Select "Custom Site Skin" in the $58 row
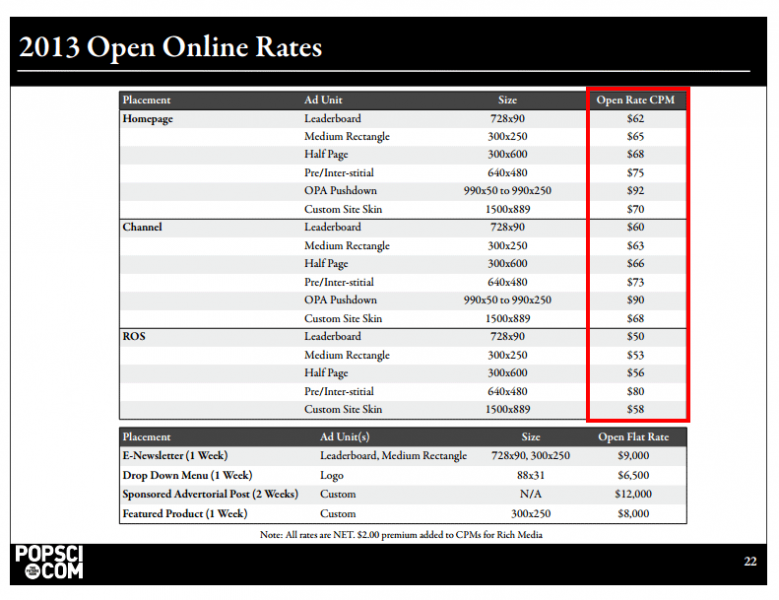Viewport: 779px width, 600px height. tap(343, 409)
